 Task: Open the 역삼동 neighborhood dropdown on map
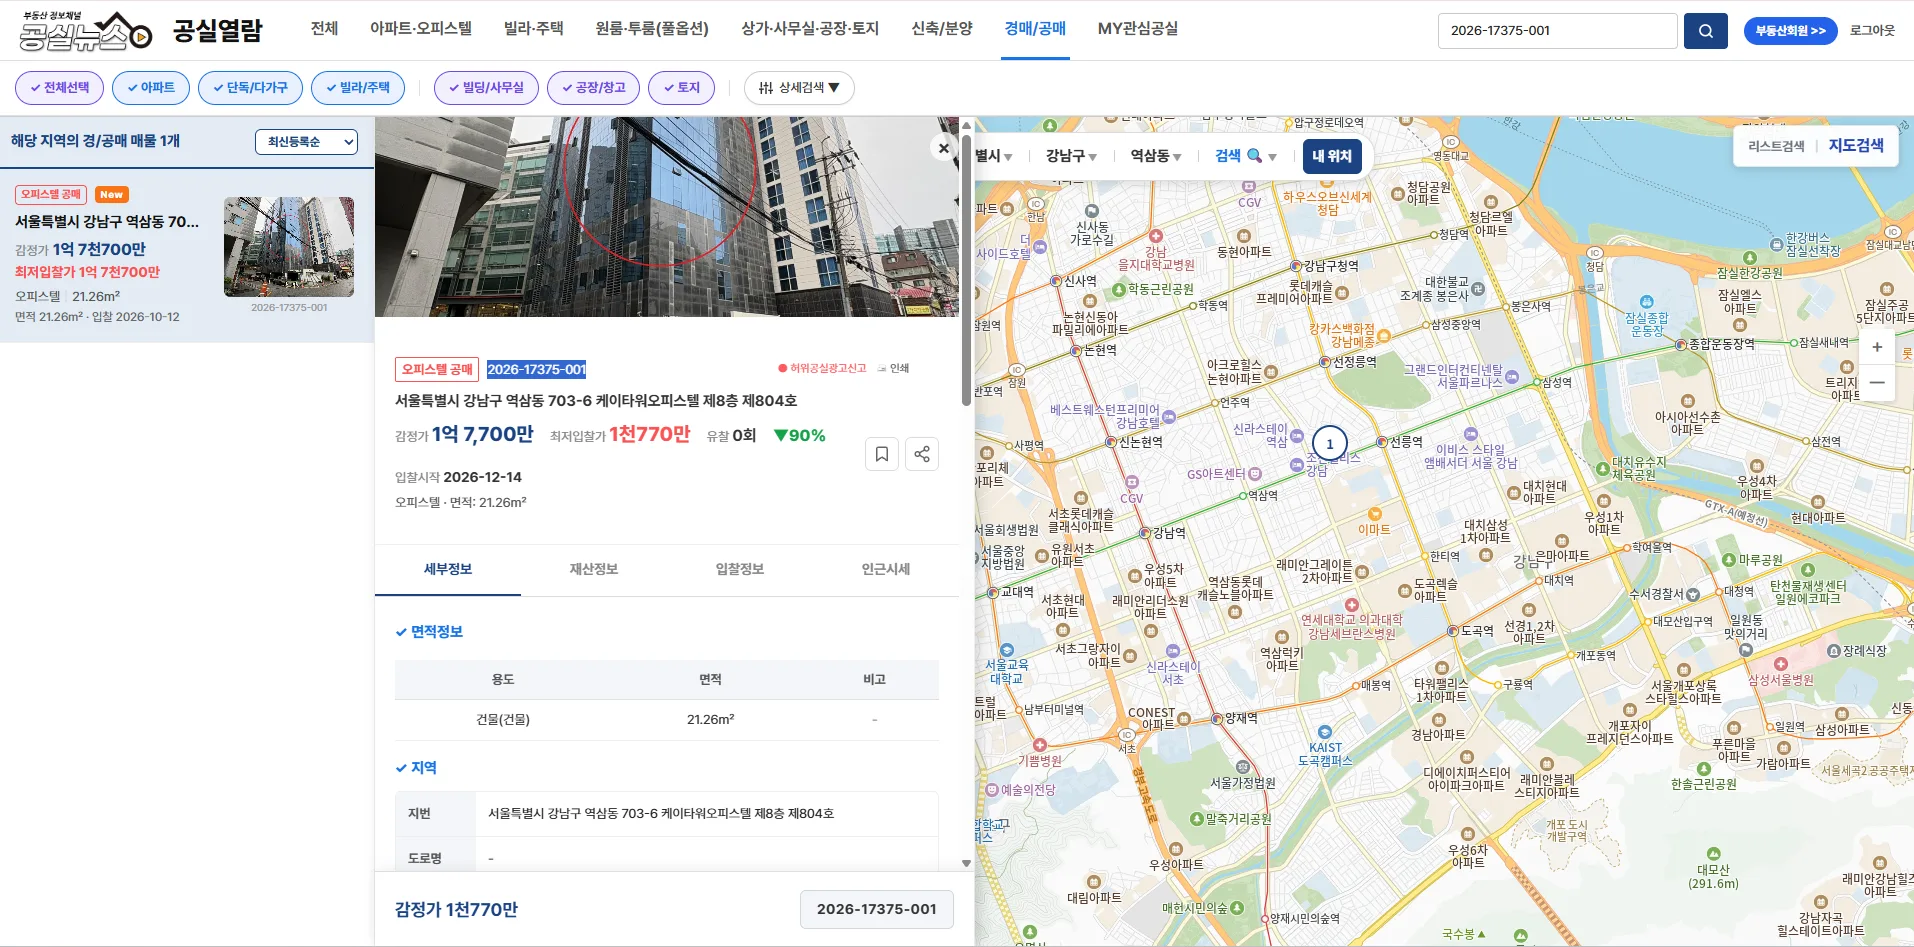[1156, 156]
